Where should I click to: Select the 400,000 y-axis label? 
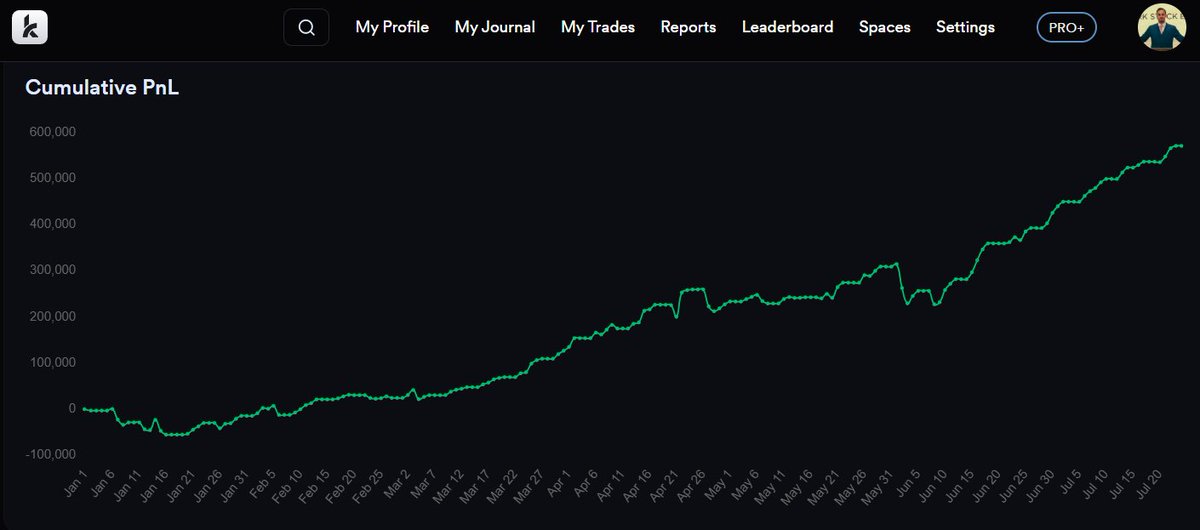point(53,224)
